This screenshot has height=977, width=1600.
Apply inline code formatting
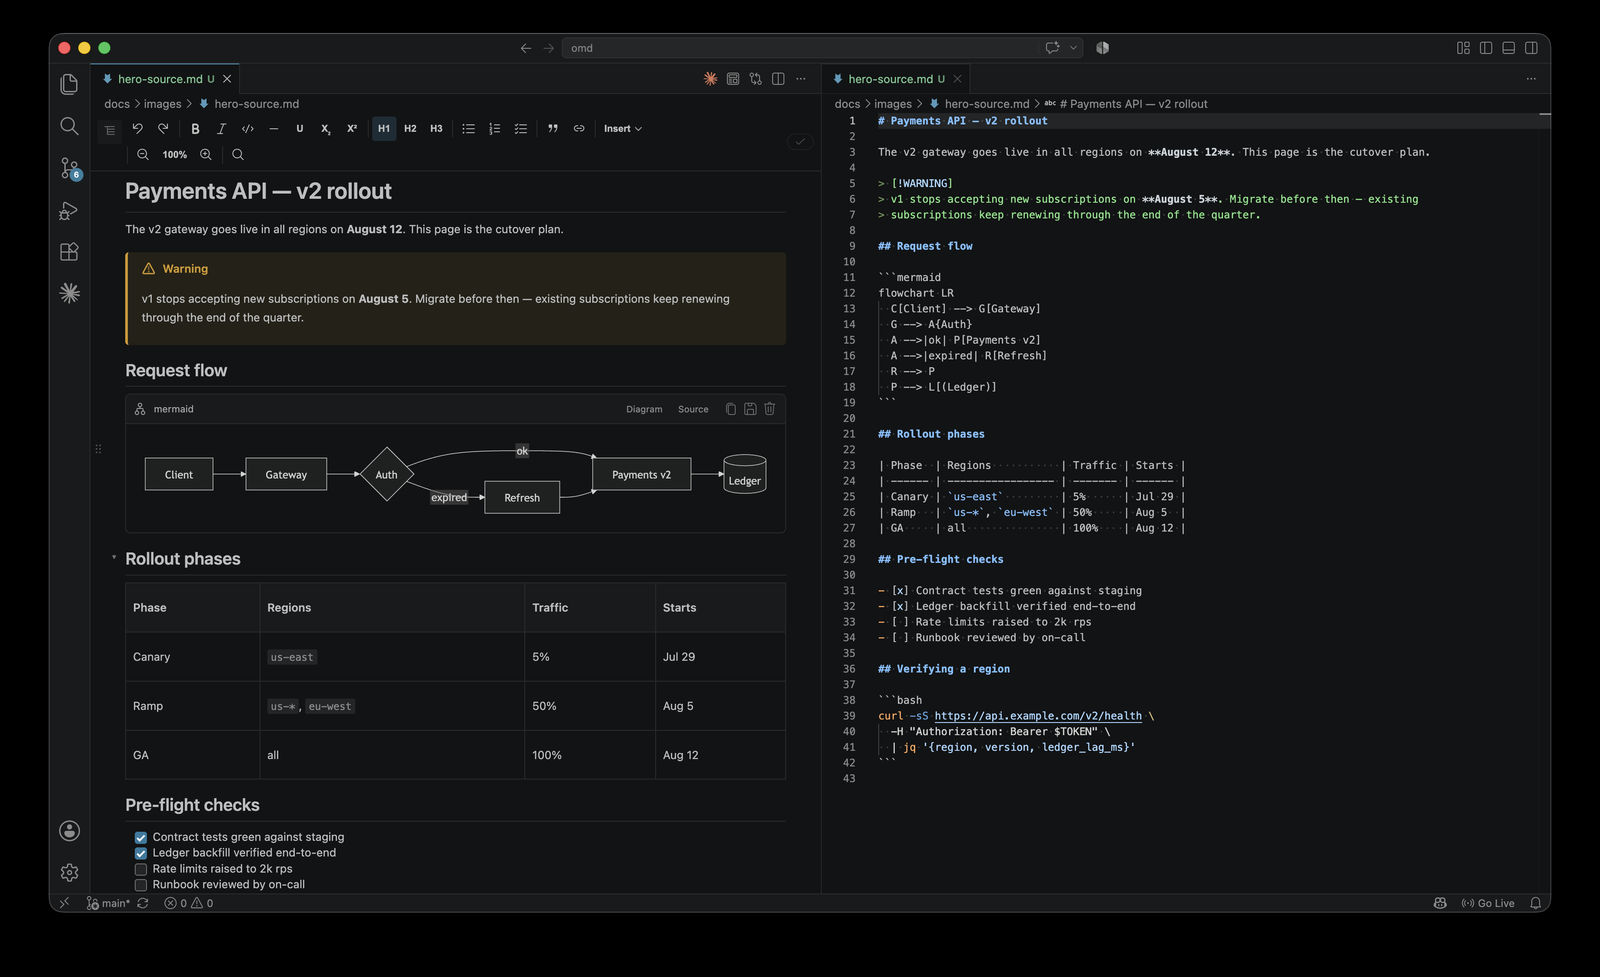[x=248, y=128]
